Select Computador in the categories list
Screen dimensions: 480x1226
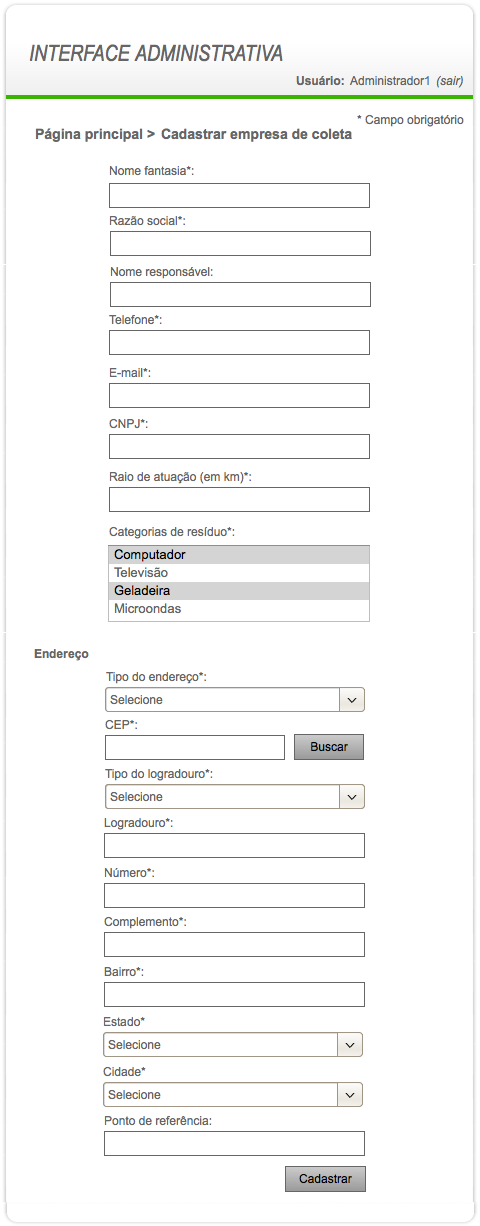click(x=239, y=555)
